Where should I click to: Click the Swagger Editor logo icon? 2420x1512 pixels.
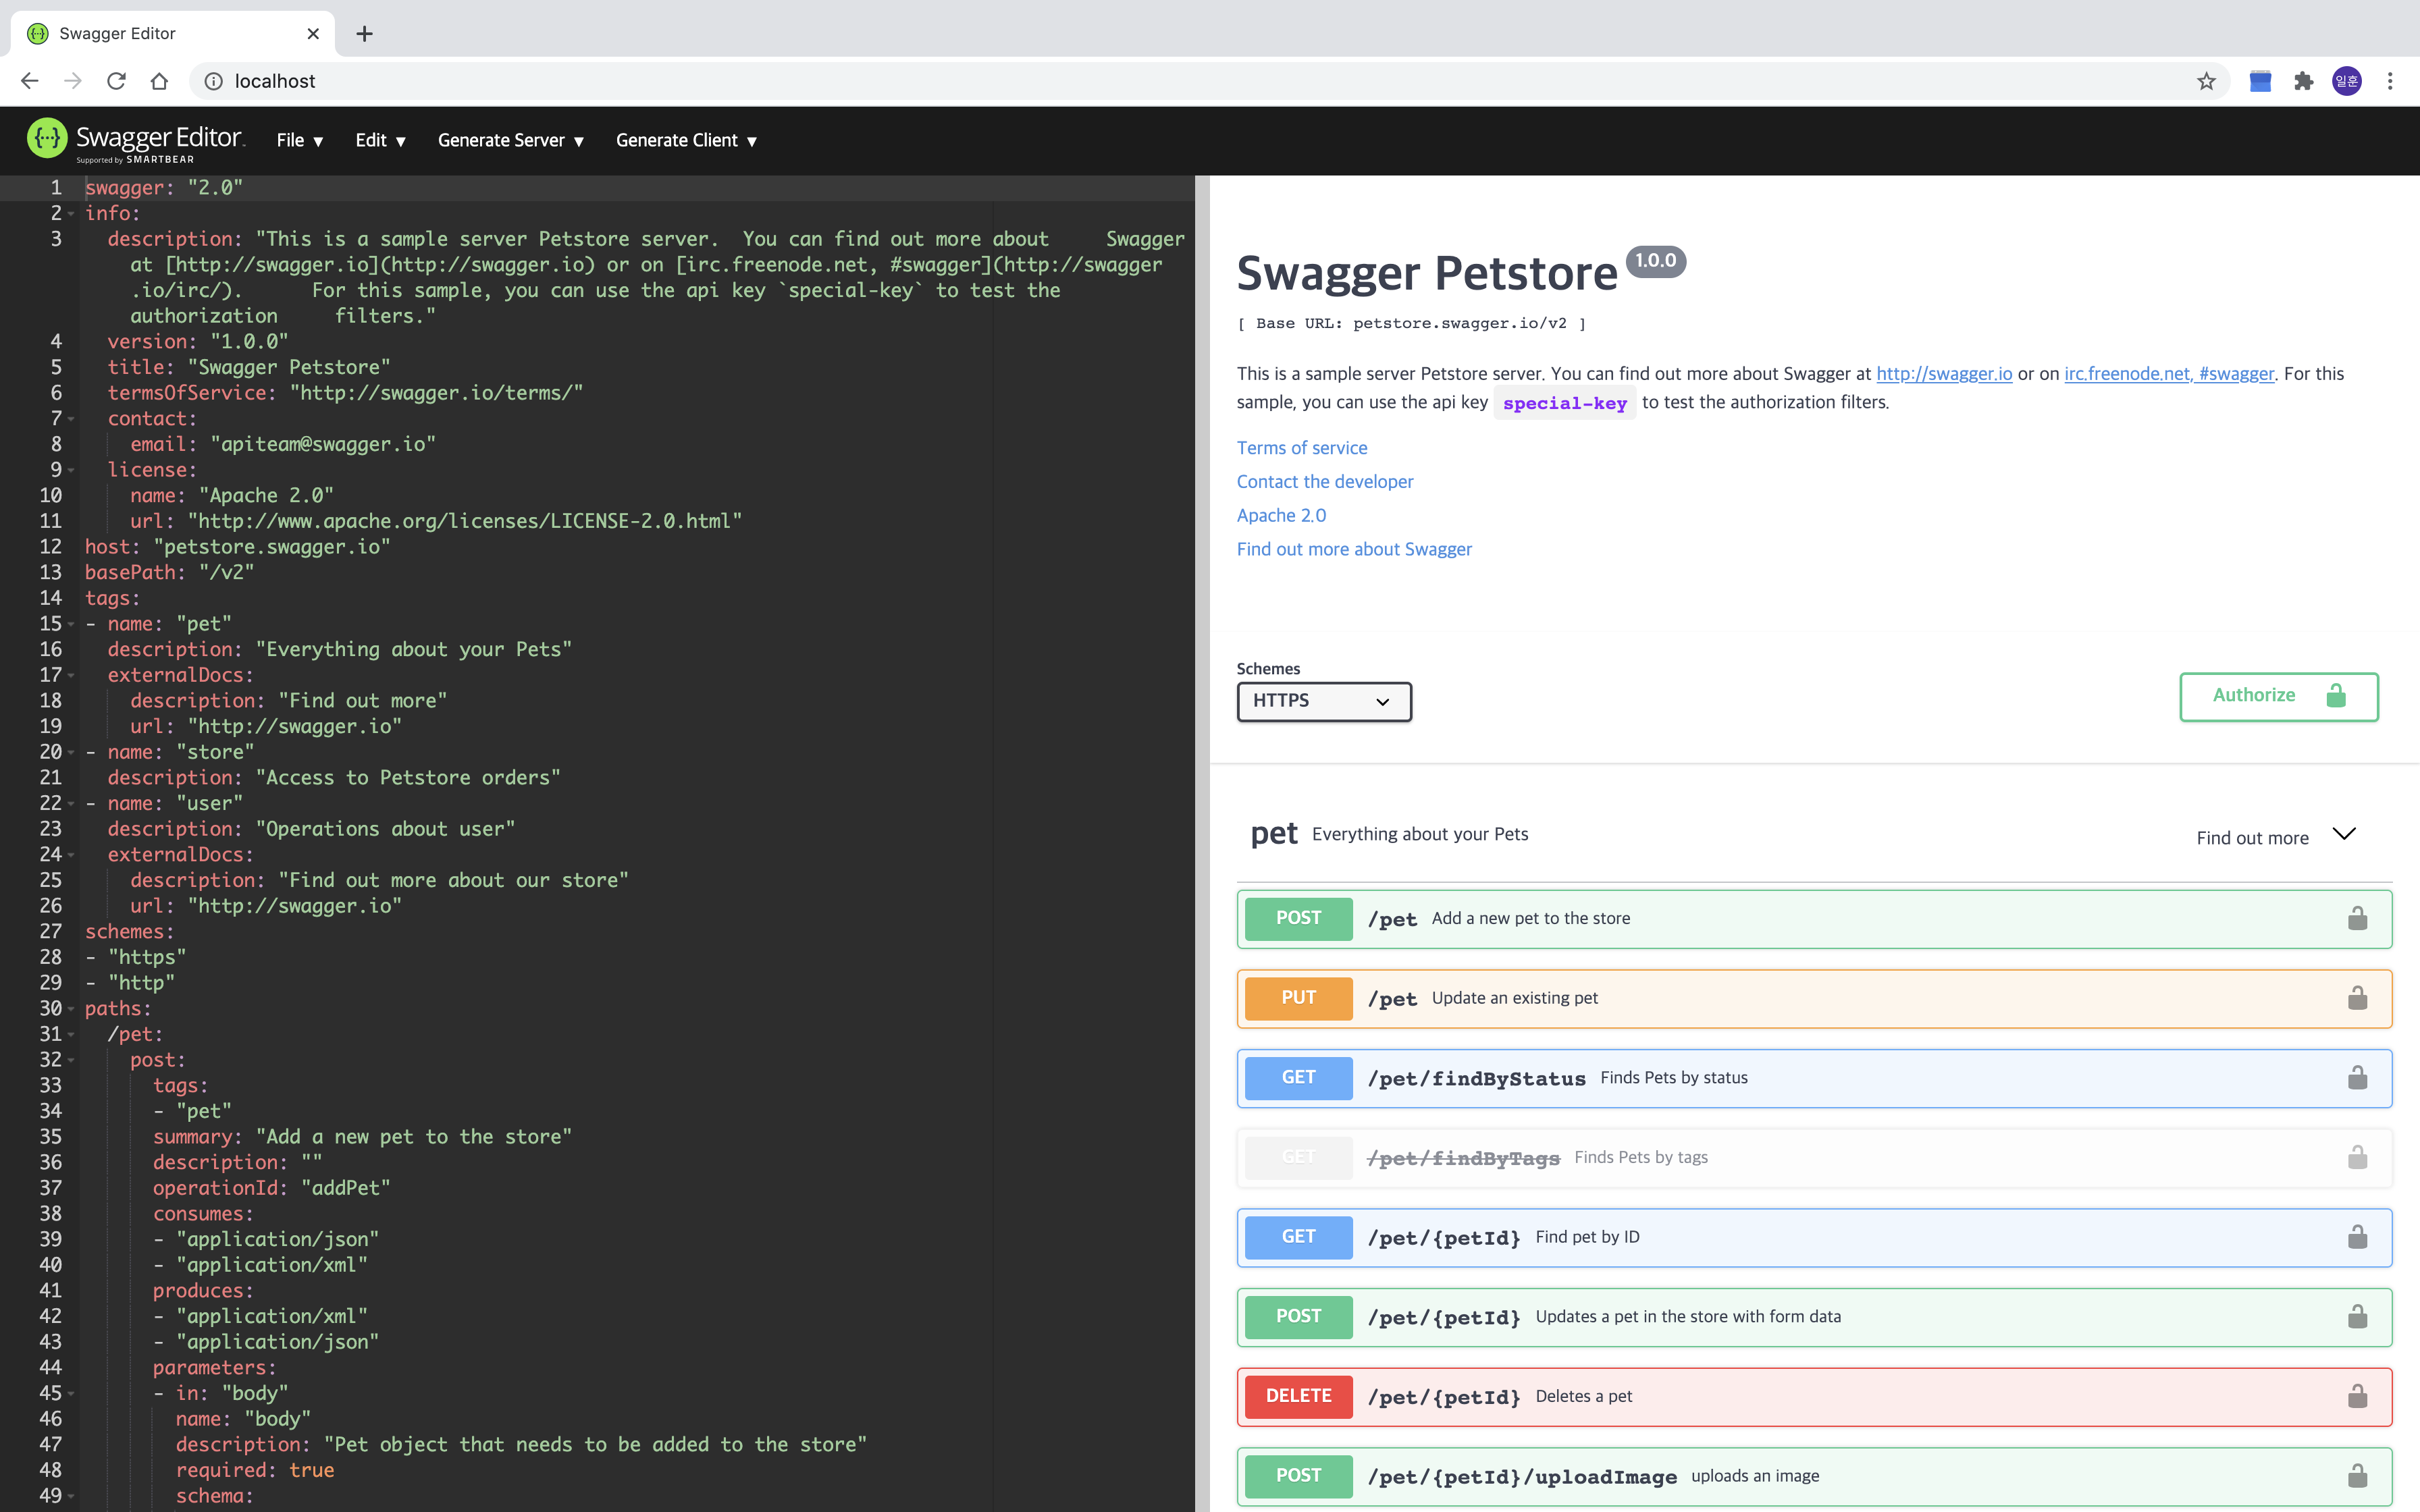click(47, 139)
